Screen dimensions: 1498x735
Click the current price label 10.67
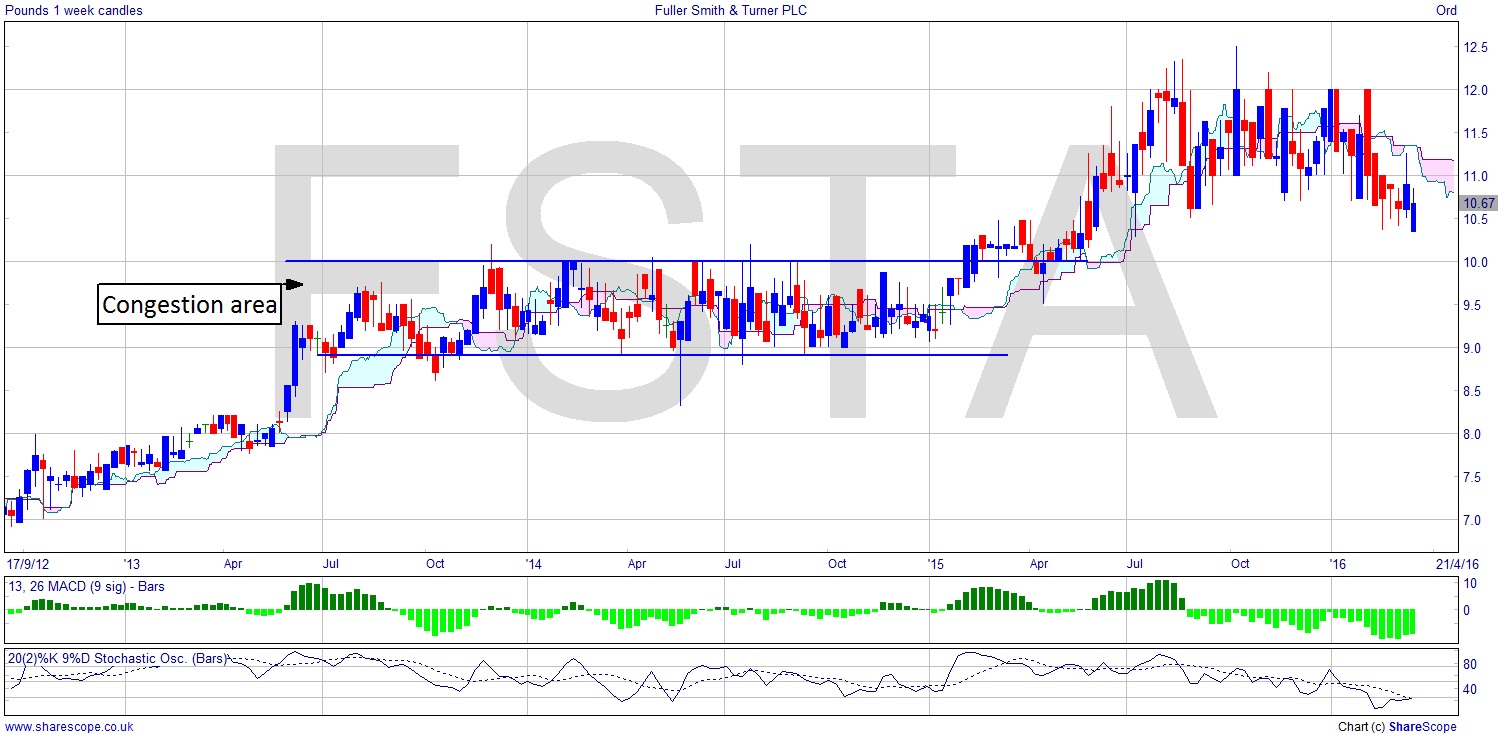tap(1477, 203)
